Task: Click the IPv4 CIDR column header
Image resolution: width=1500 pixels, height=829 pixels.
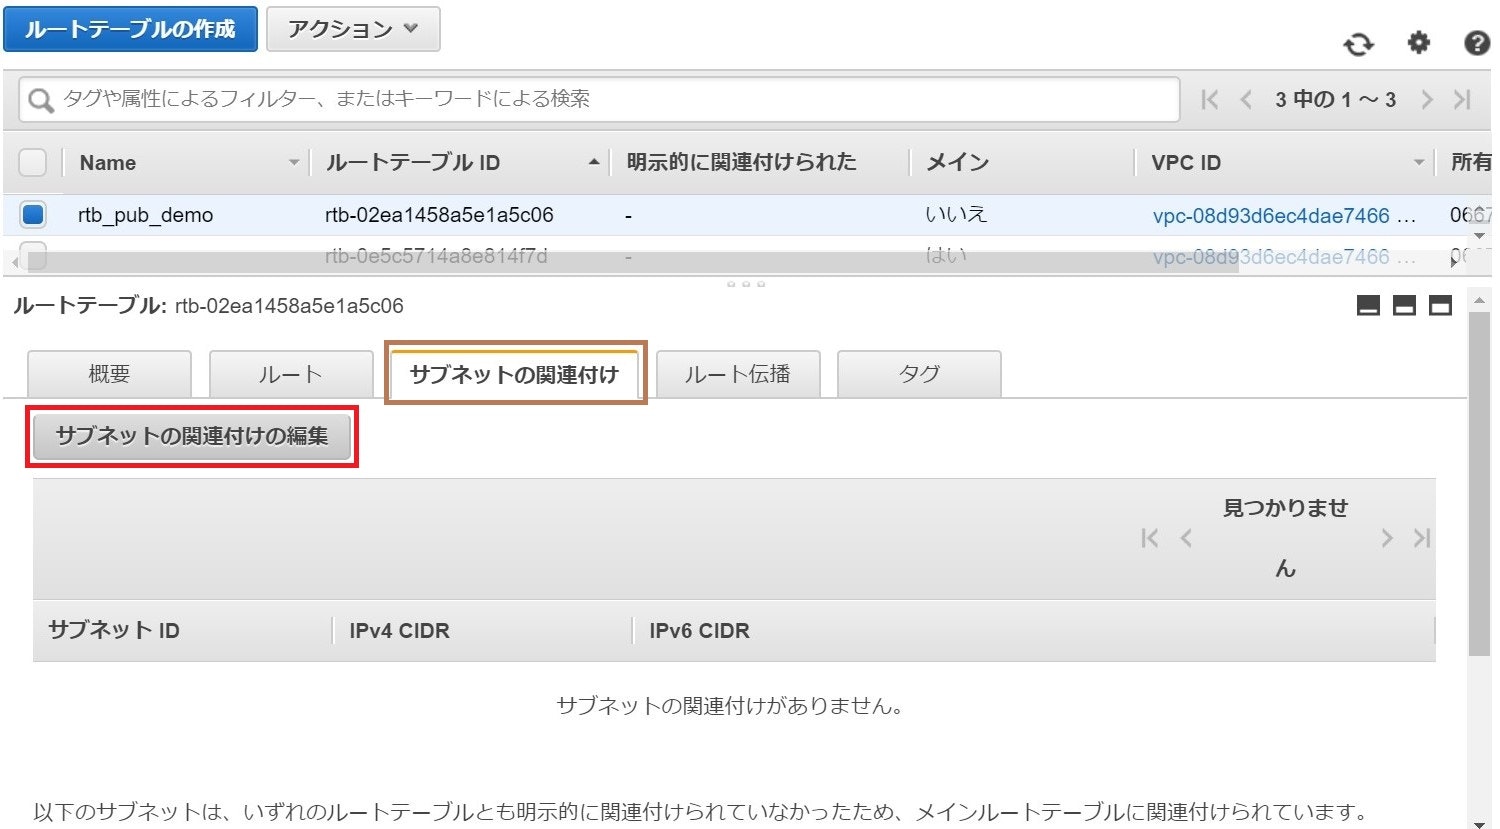Action: pos(399,631)
